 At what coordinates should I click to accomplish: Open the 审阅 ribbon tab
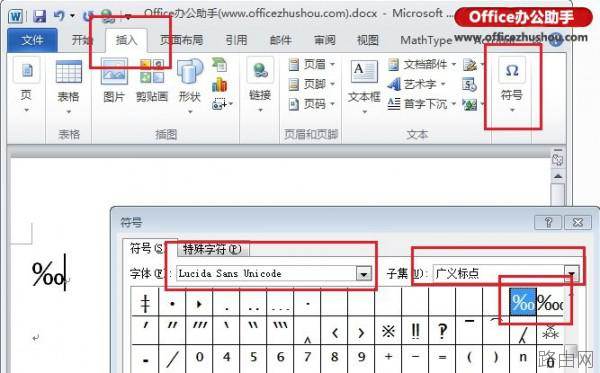[324, 40]
